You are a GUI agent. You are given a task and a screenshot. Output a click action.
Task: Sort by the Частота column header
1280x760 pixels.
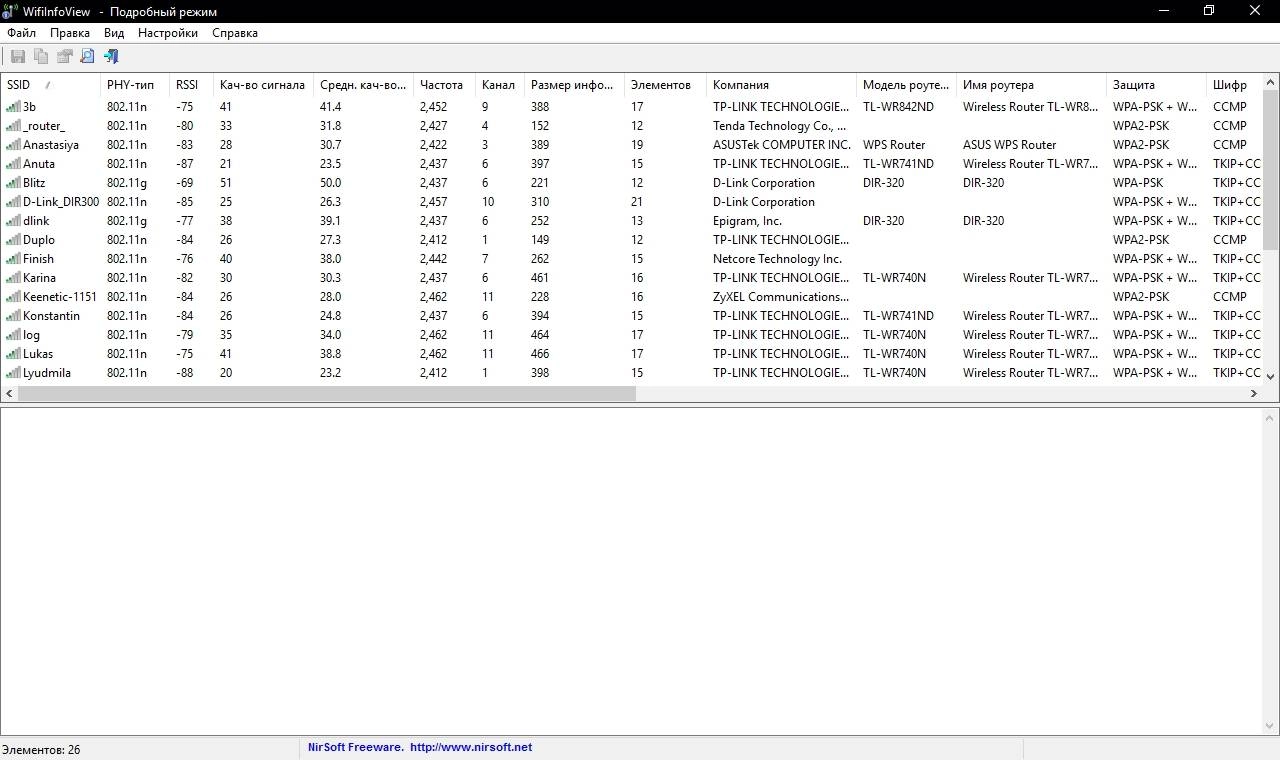[444, 85]
